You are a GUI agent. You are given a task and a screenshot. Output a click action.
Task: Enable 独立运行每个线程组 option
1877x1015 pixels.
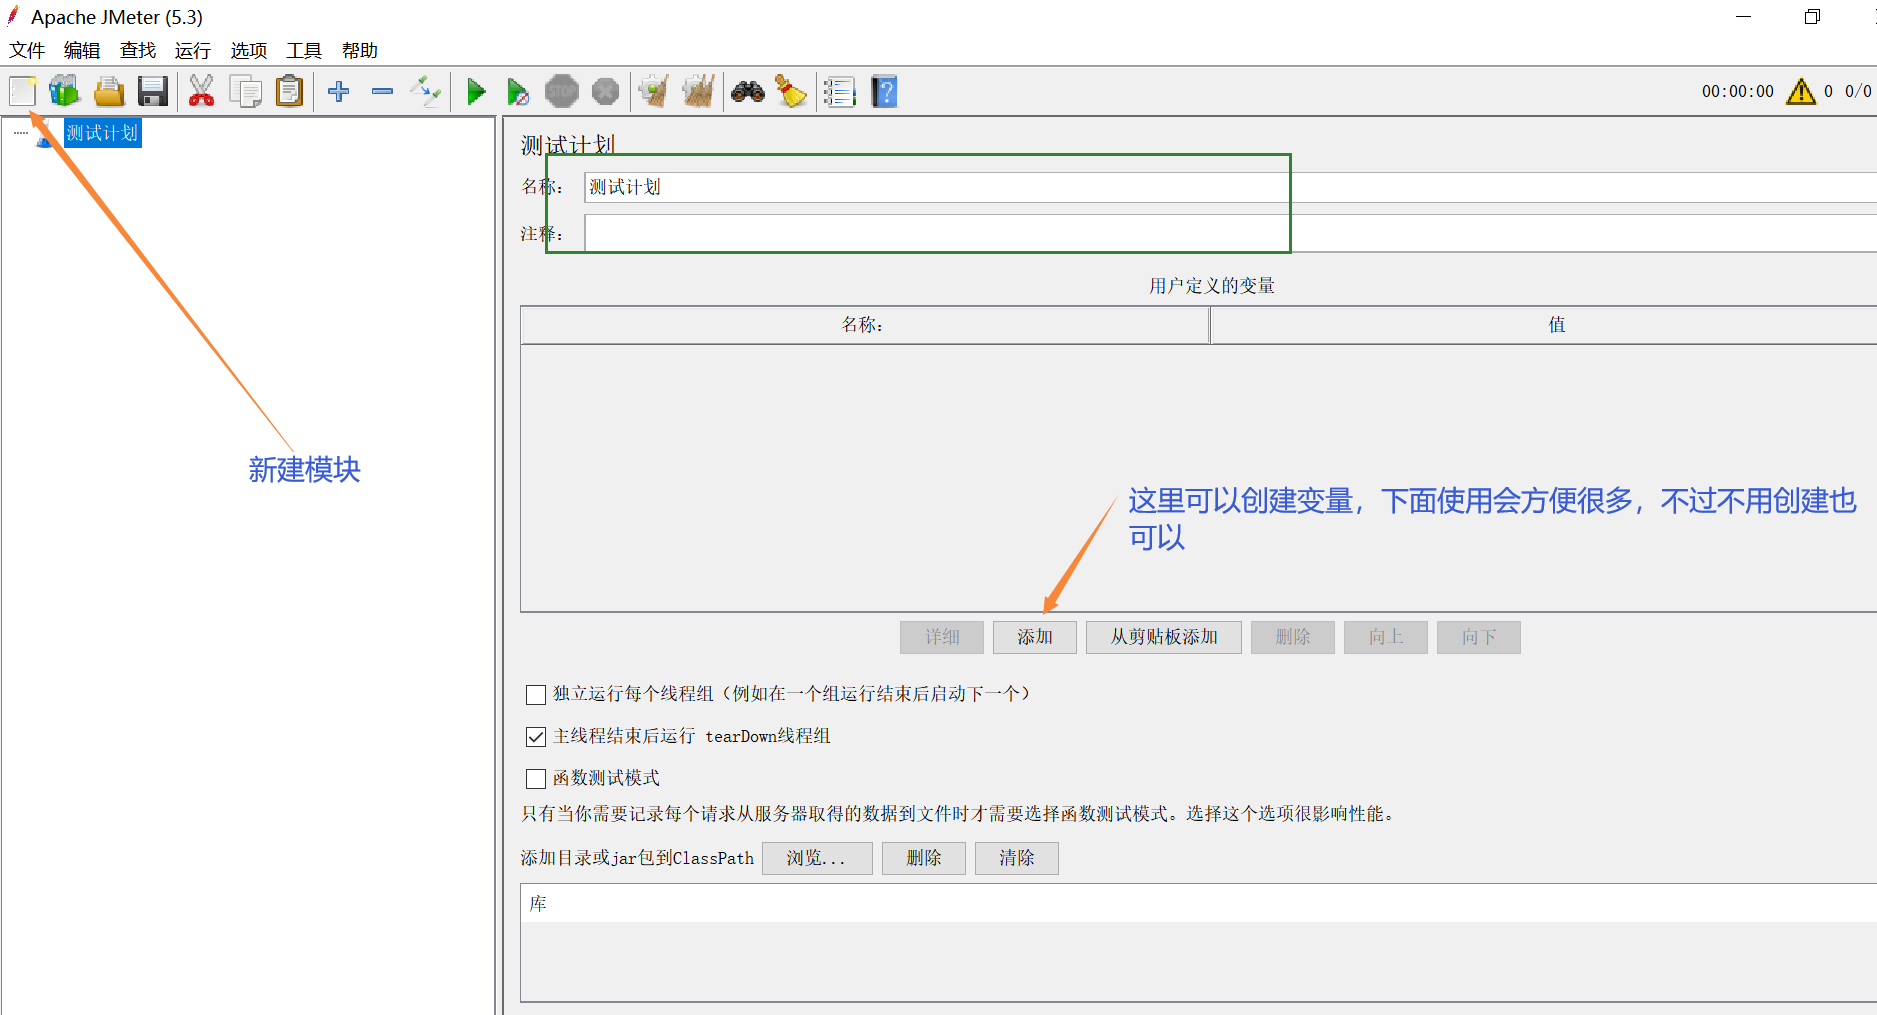point(536,694)
